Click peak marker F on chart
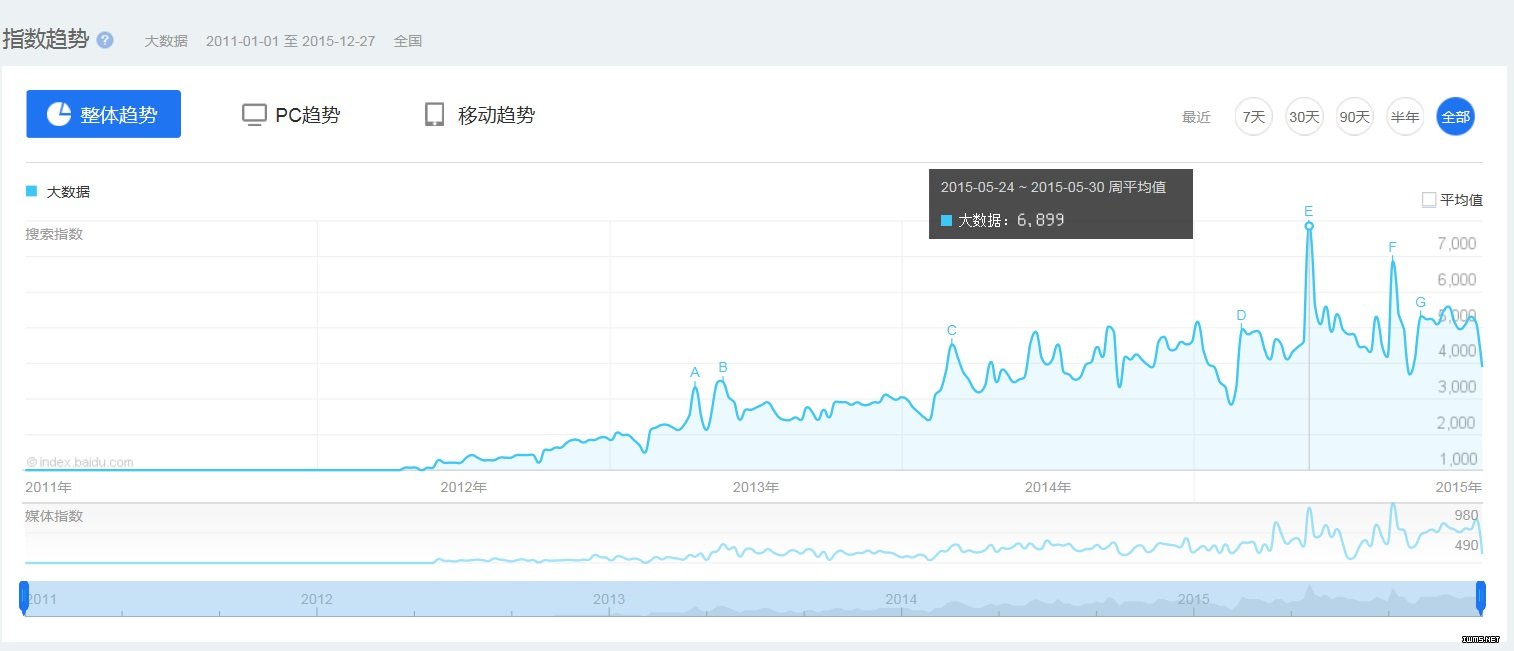 click(1392, 248)
